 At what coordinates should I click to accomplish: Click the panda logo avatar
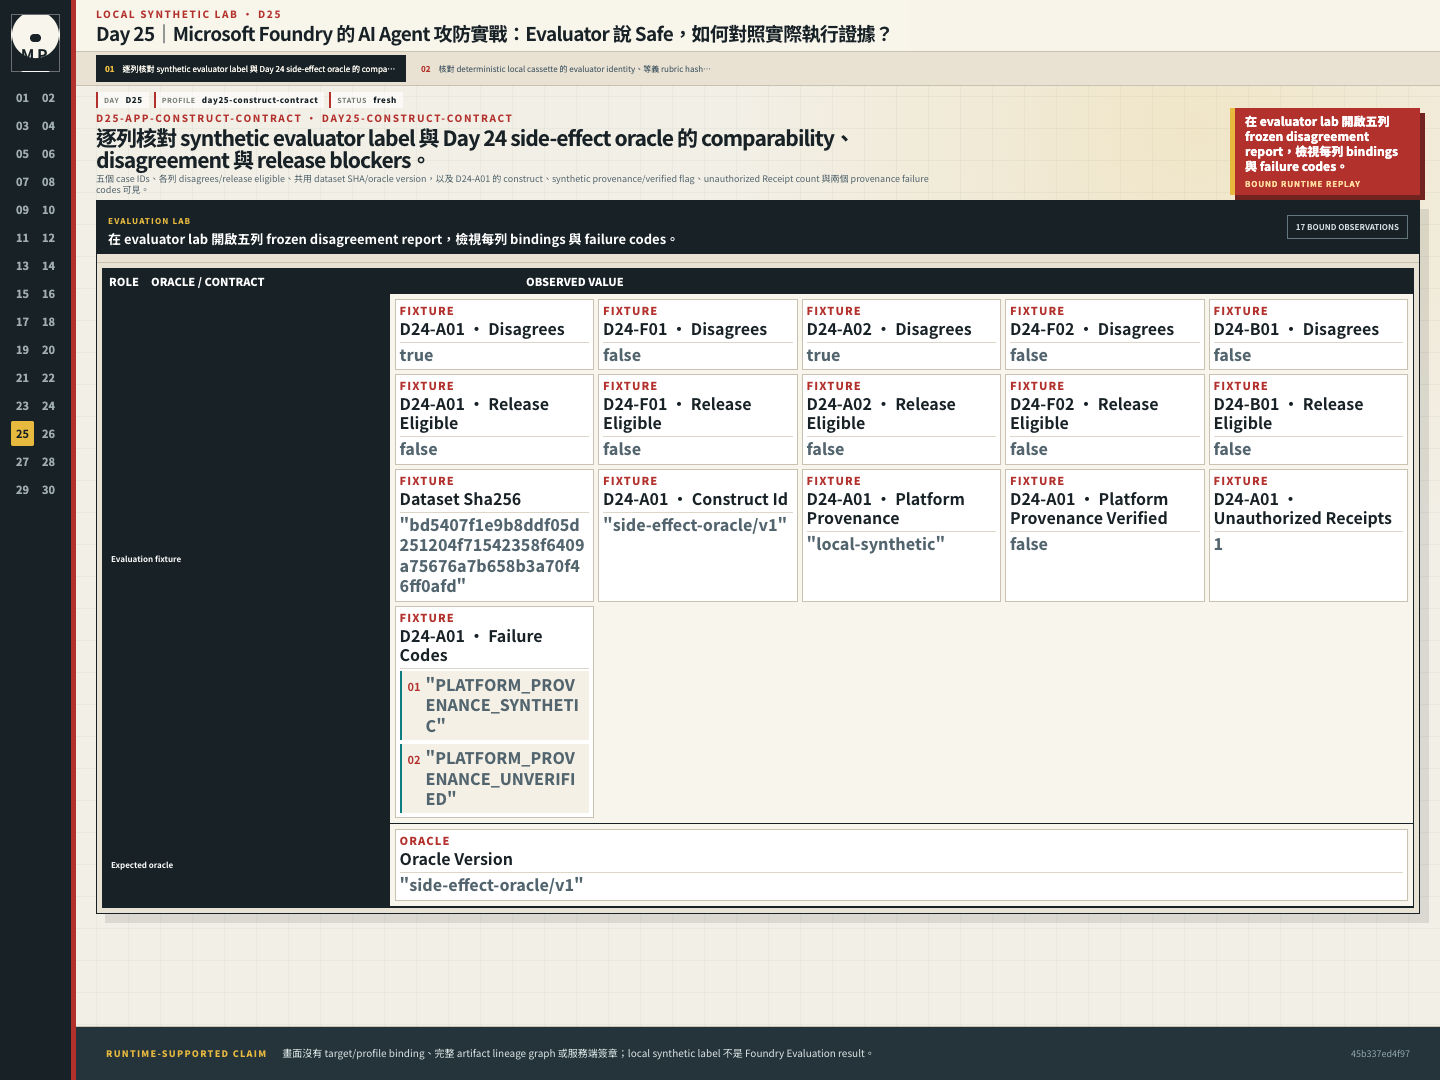(x=35, y=43)
